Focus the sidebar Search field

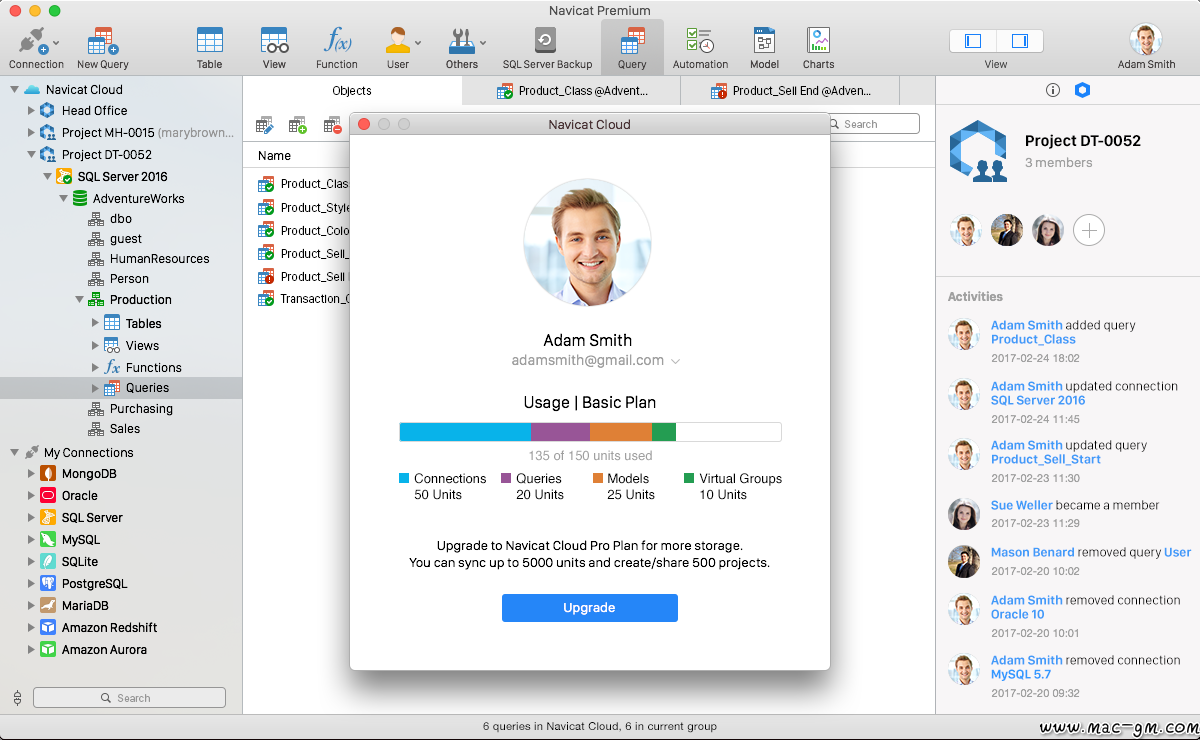pyautogui.click(x=129, y=698)
